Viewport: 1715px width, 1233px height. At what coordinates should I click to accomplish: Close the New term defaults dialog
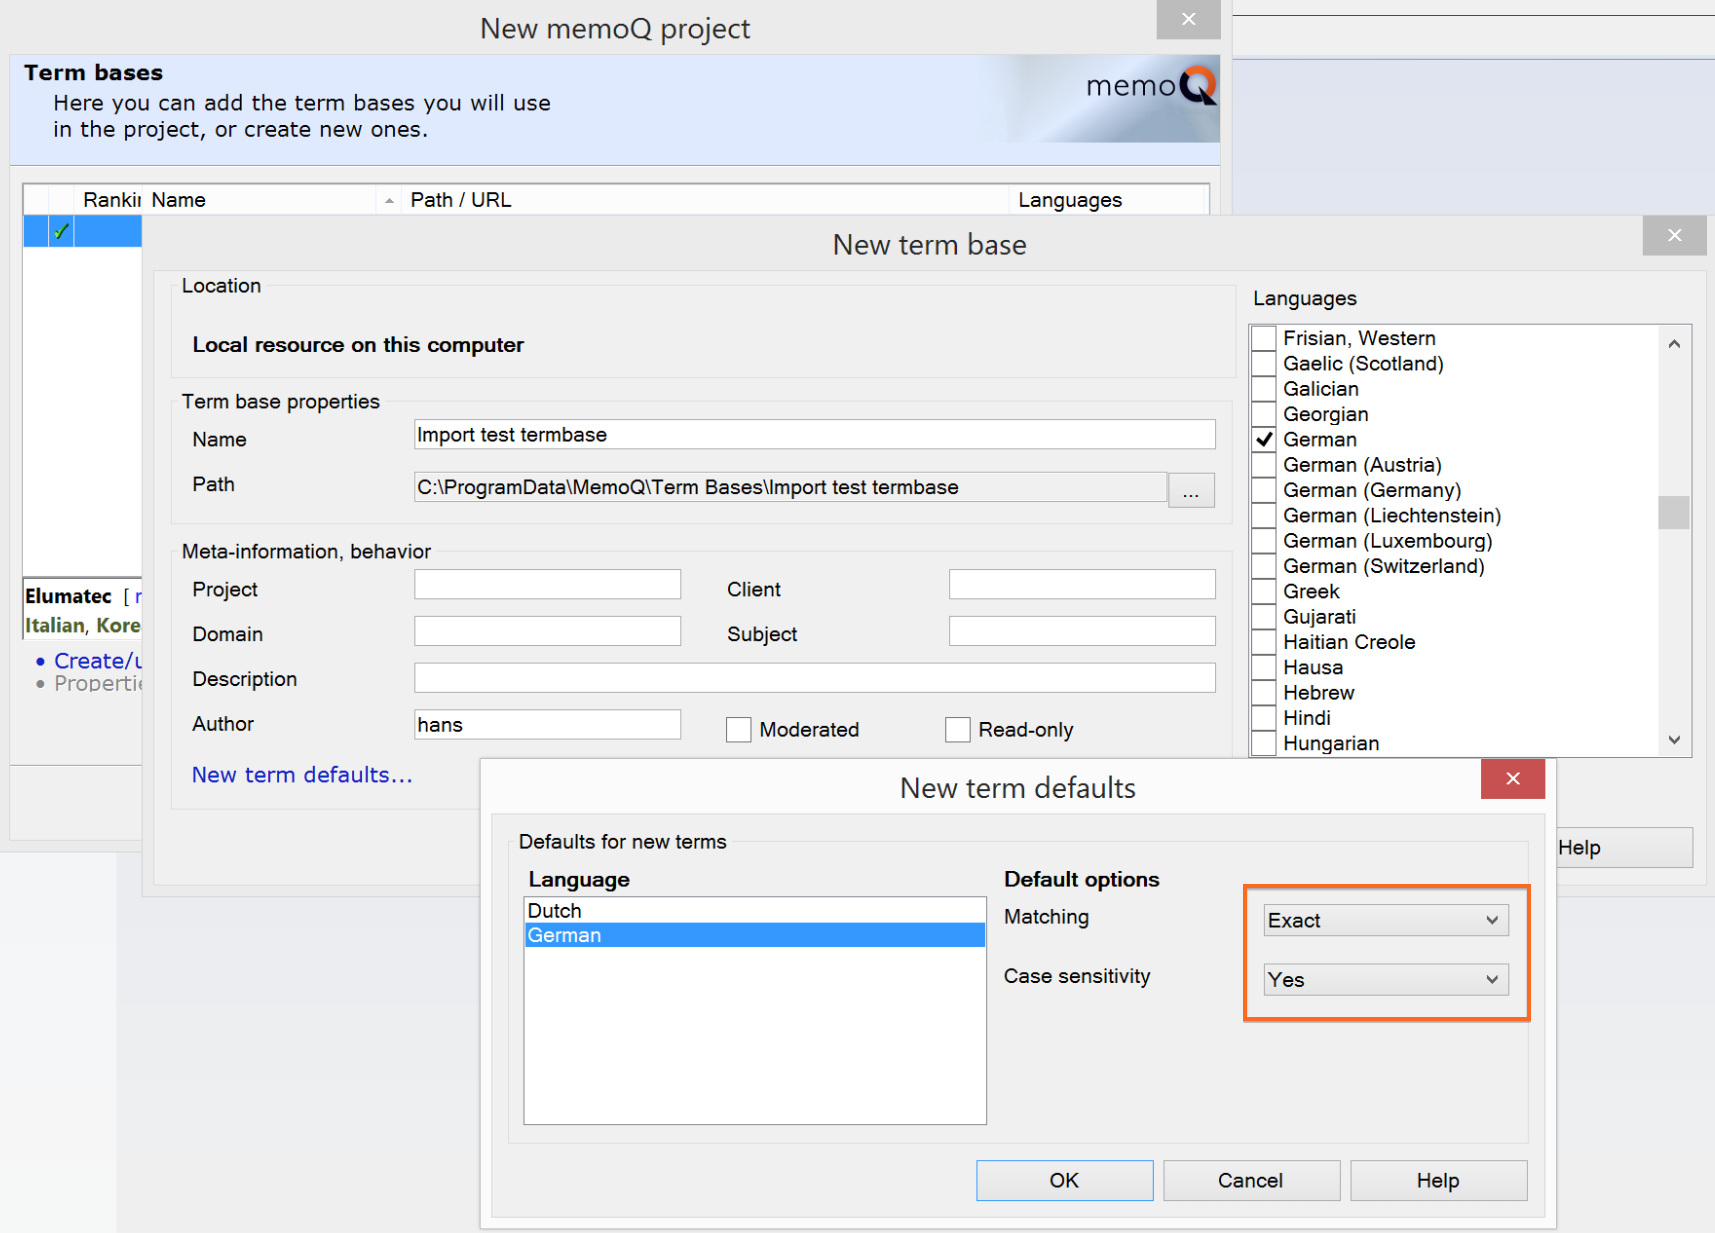[1512, 779]
